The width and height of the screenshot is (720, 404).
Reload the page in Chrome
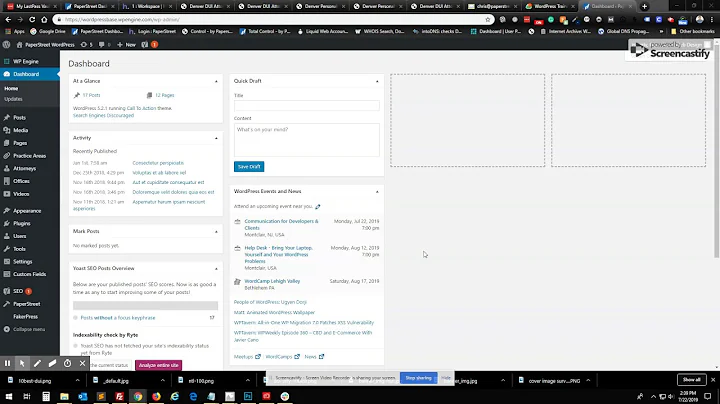pos(32,20)
